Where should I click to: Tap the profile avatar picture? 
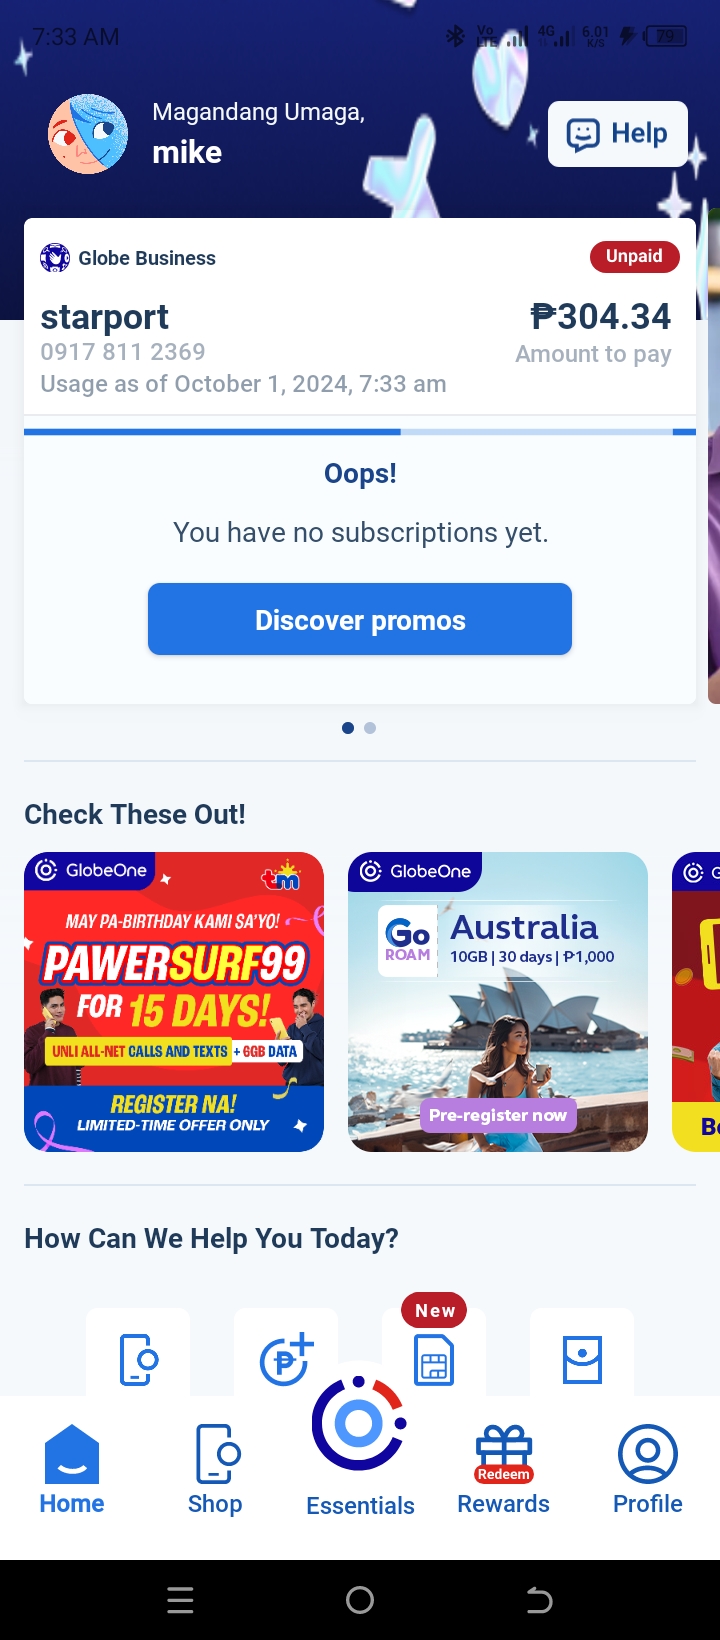pos(88,134)
